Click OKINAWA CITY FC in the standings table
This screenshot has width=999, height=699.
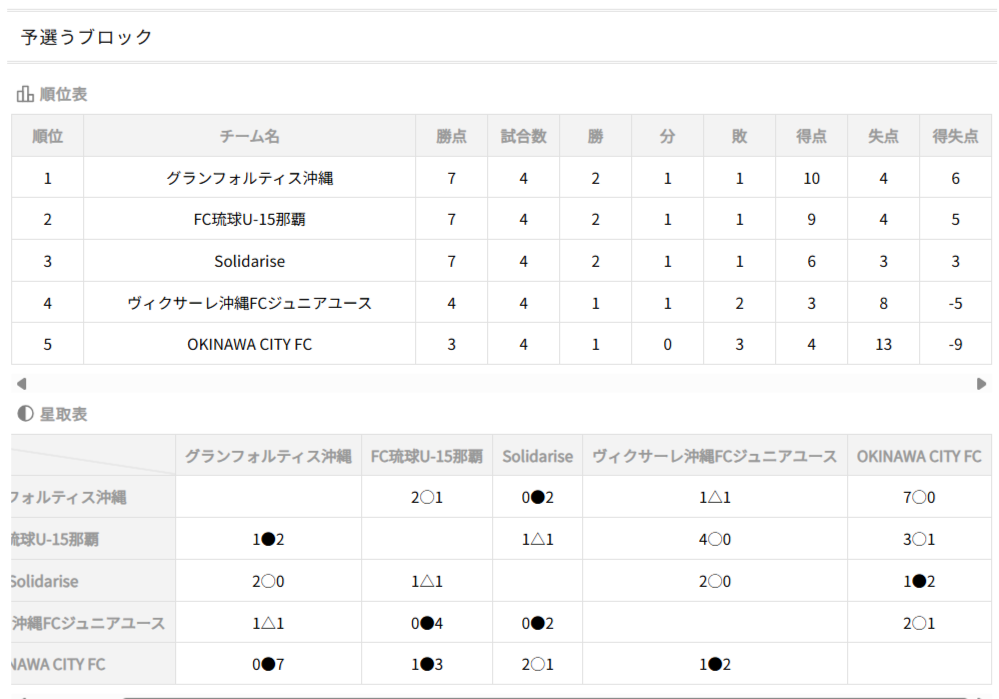[249, 344]
